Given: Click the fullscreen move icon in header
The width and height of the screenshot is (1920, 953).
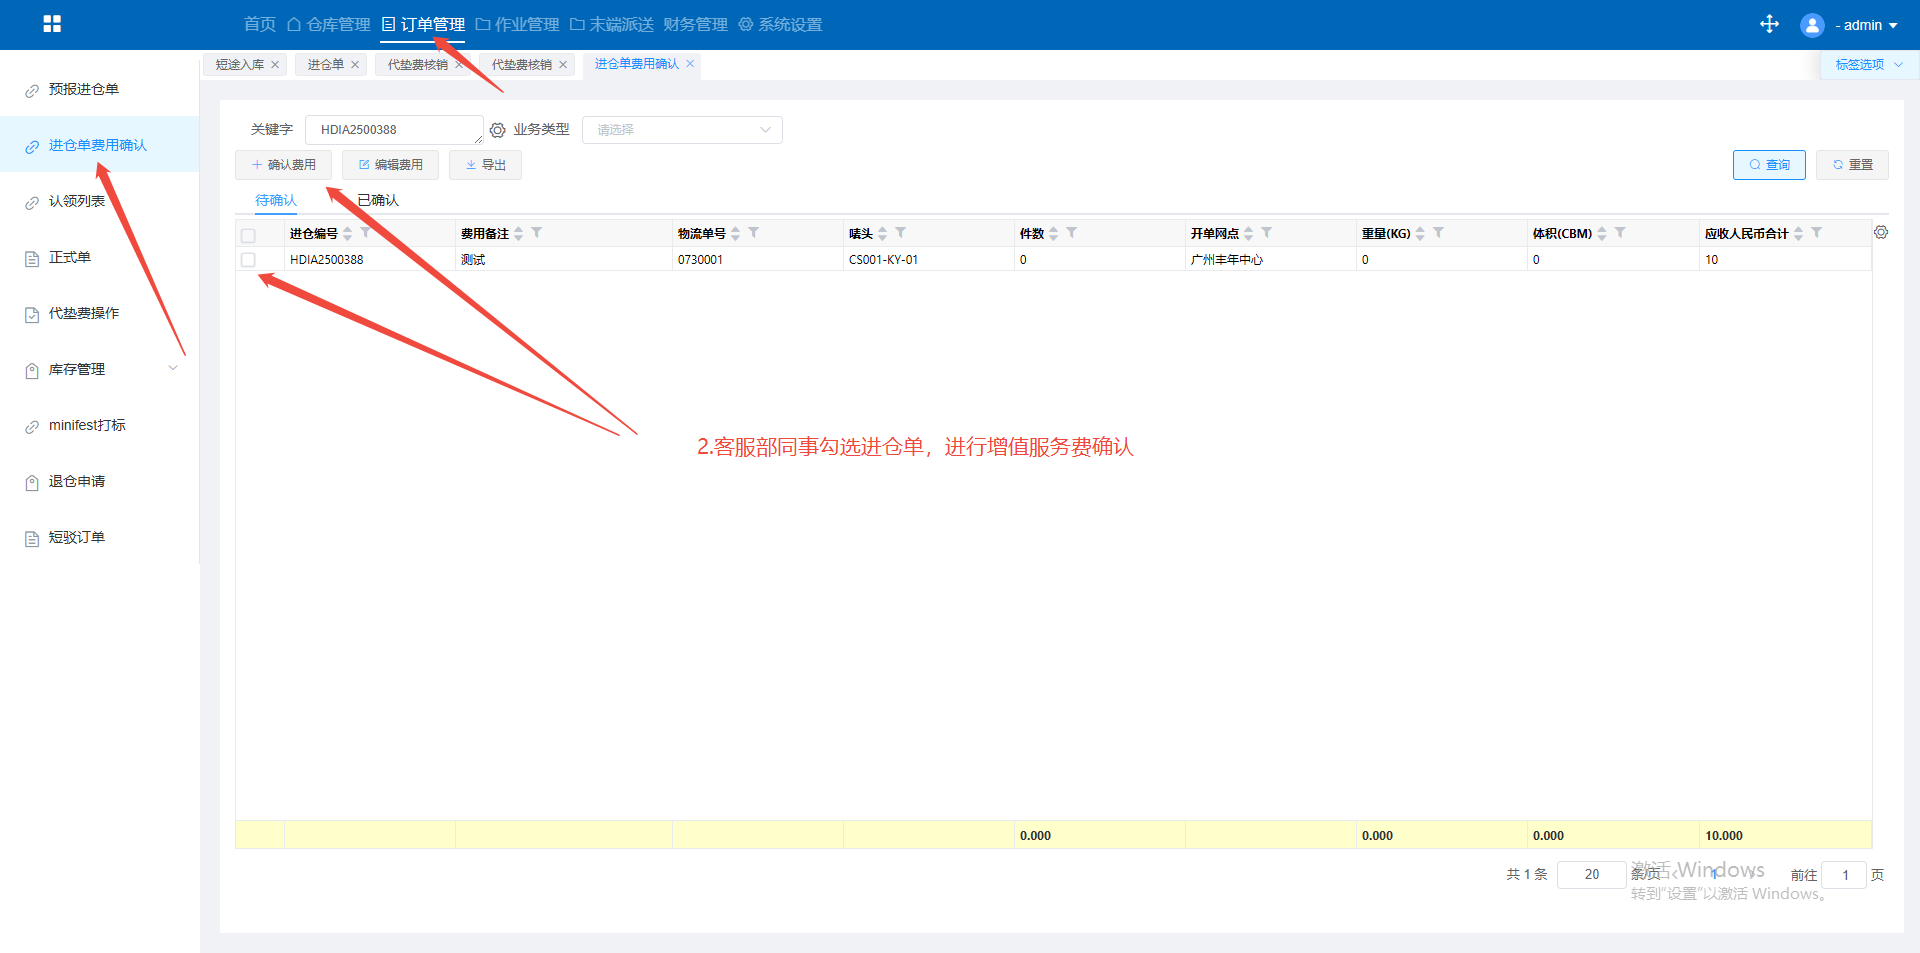Looking at the screenshot, I should tap(1769, 24).
